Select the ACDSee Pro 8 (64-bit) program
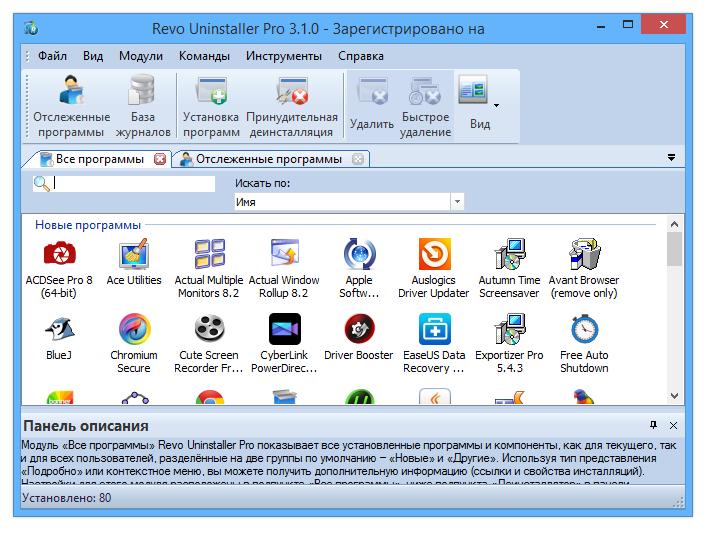The width and height of the screenshot is (718, 537). coord(59,268)
